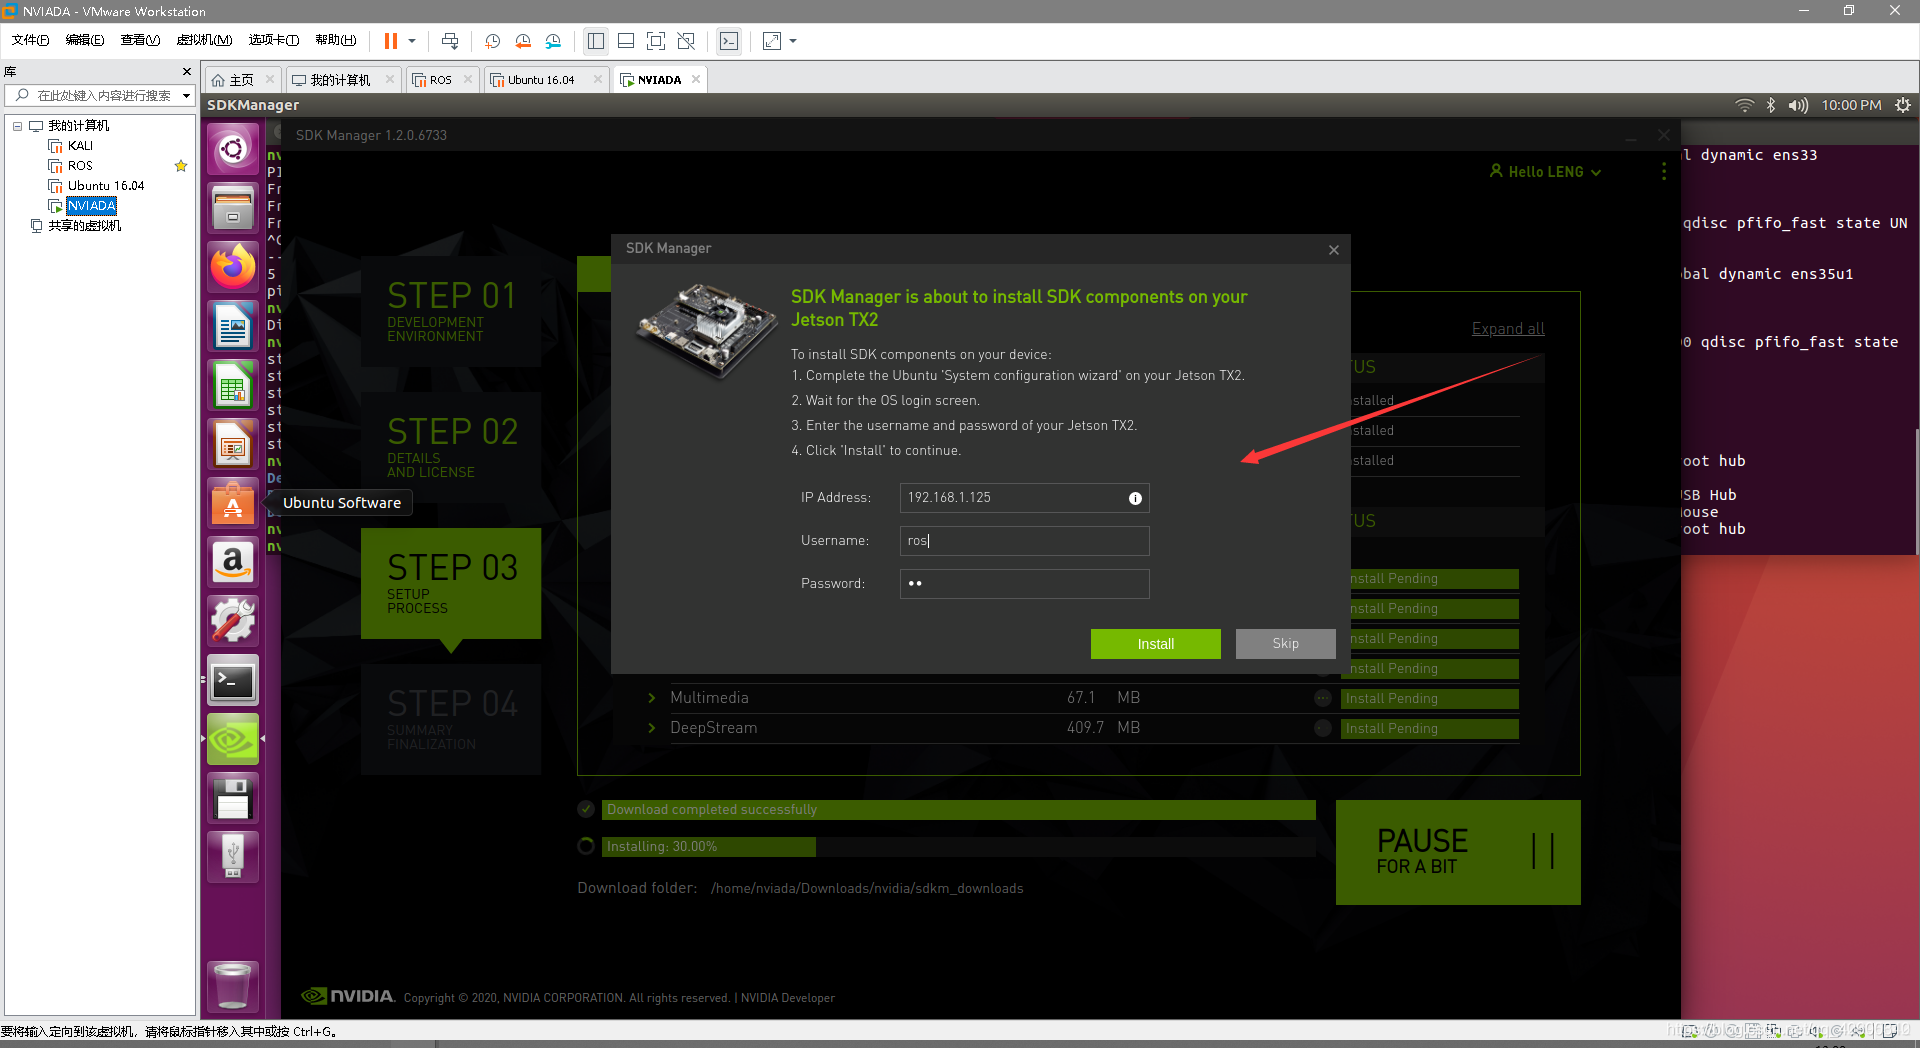
Task: Click the IP Address input field
Action: pyautogui.click(x=1024, y=498)
